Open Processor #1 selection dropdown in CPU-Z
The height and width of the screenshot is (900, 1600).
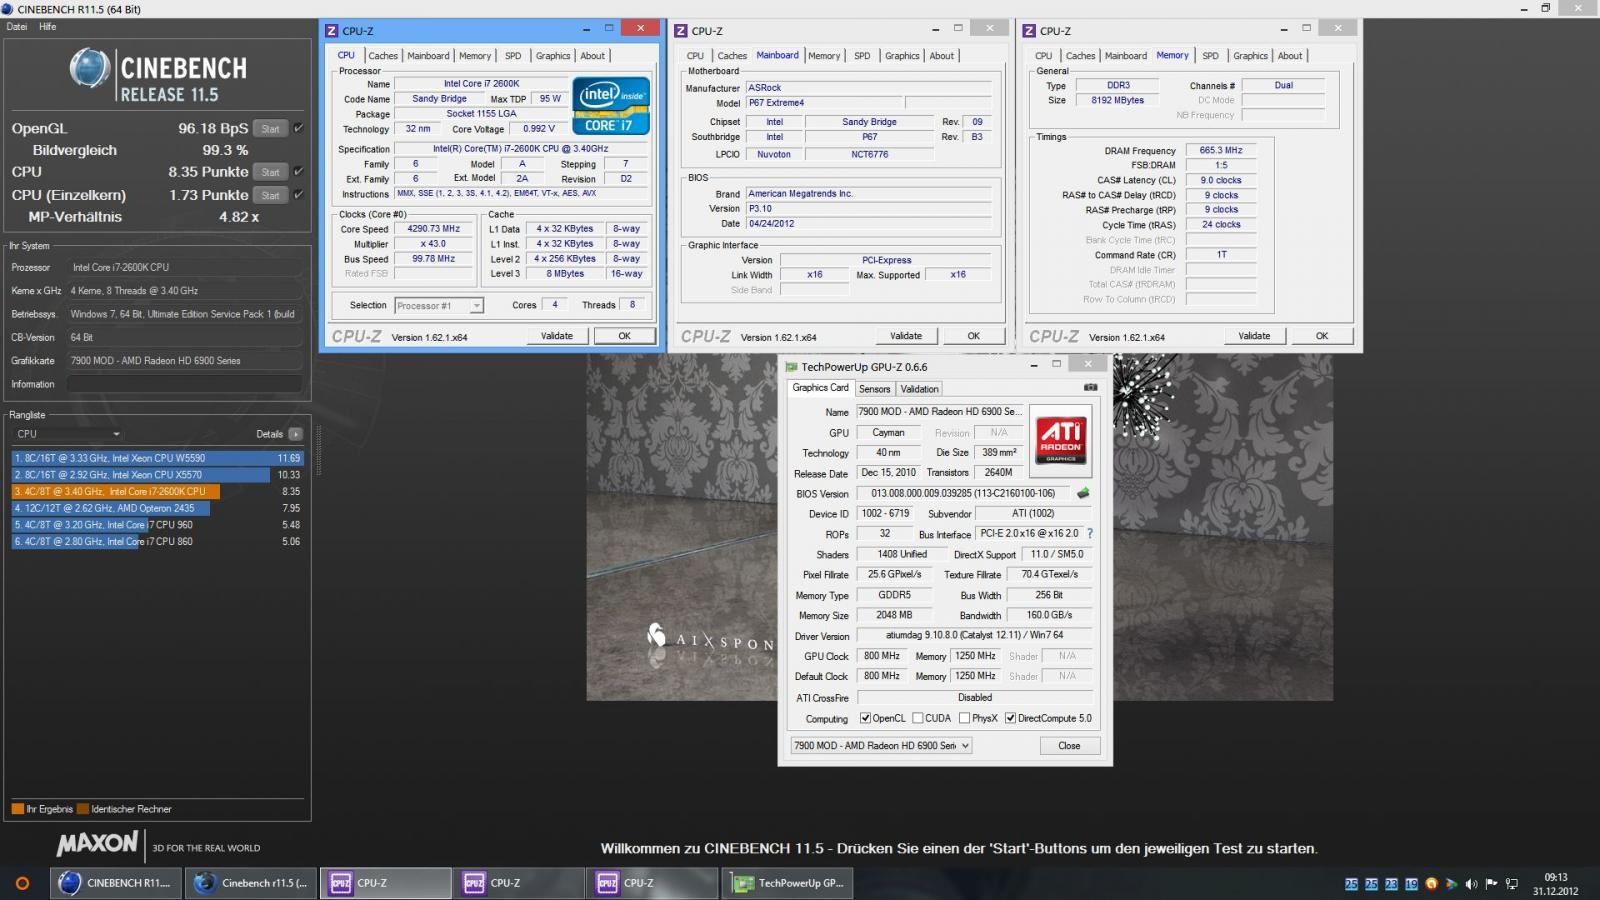[439, 306]
